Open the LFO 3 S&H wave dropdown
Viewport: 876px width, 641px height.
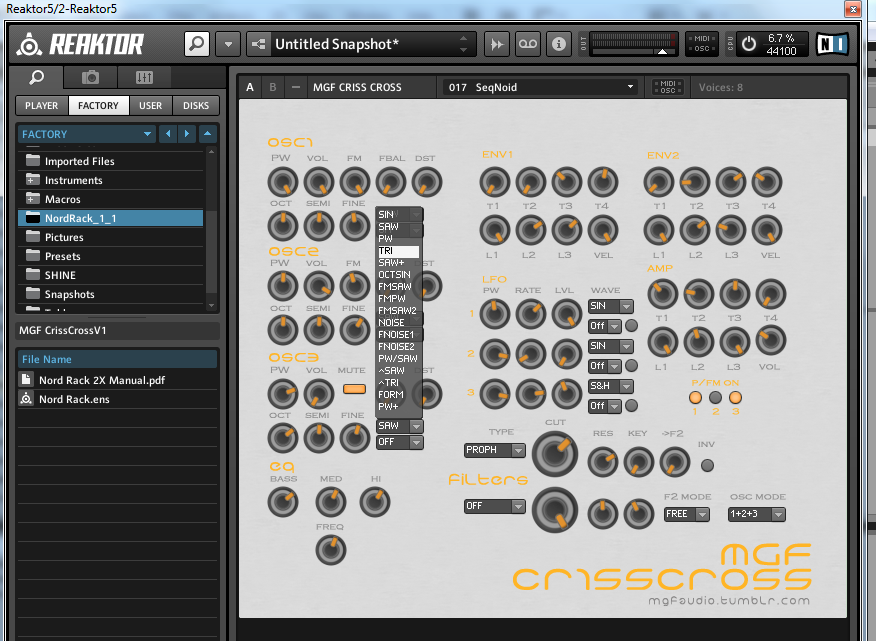(611, 386)
